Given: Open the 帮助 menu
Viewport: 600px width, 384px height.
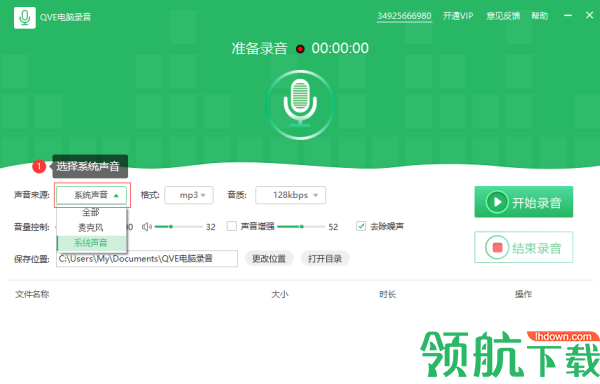Looking at the screenshot, I should pyautogui.click(x=540, y=16).
